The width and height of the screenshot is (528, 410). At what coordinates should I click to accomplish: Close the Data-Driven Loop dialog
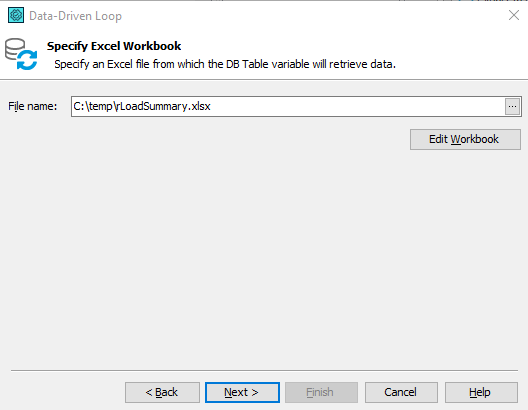[x=514, y=15]
